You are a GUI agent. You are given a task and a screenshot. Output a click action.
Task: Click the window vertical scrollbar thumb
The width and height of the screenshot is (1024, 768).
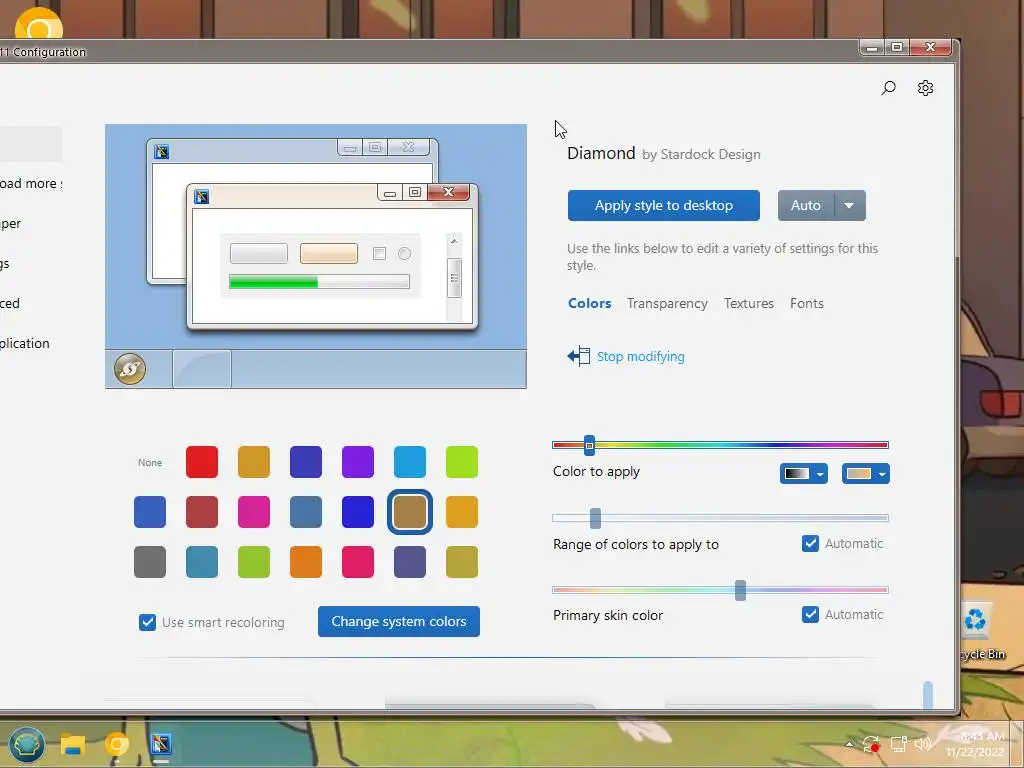point(927,695)
